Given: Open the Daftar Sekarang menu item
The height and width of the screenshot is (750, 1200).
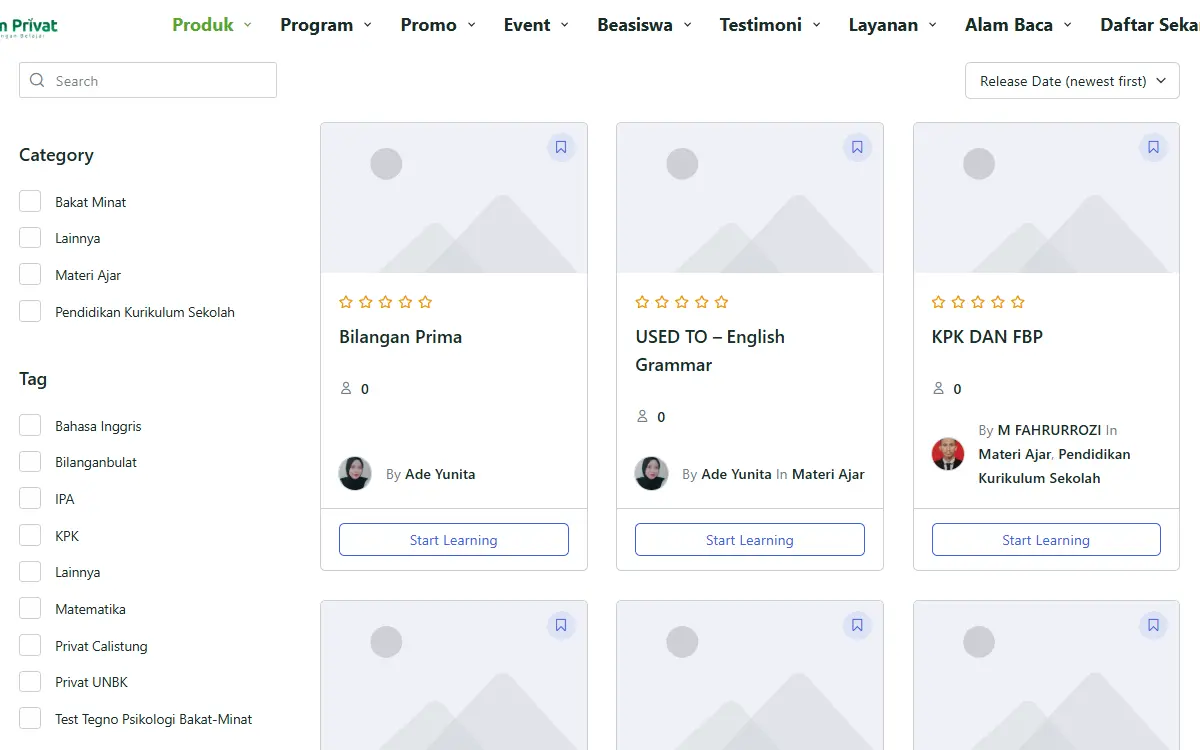Looking at the screenshot, I should coord(1150,25).
